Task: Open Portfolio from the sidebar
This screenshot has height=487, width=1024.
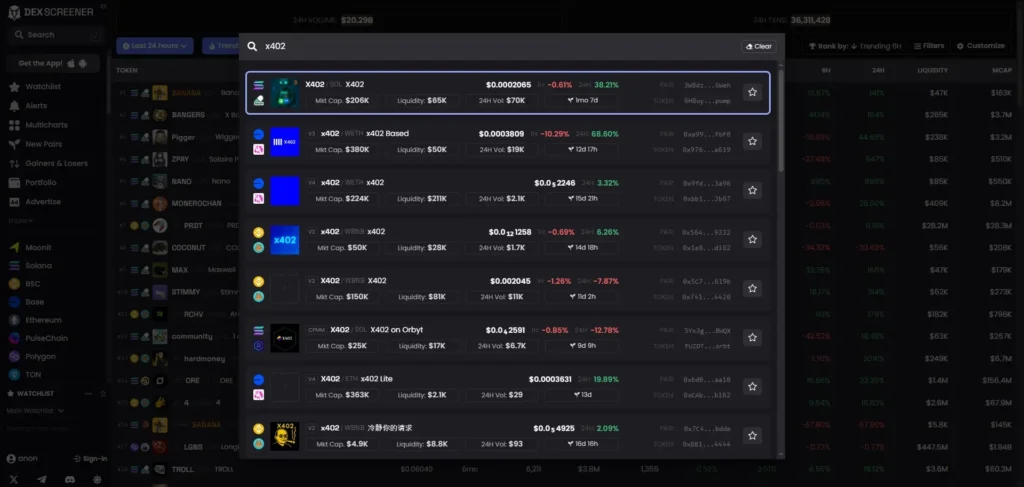Action: click(40, 183)
